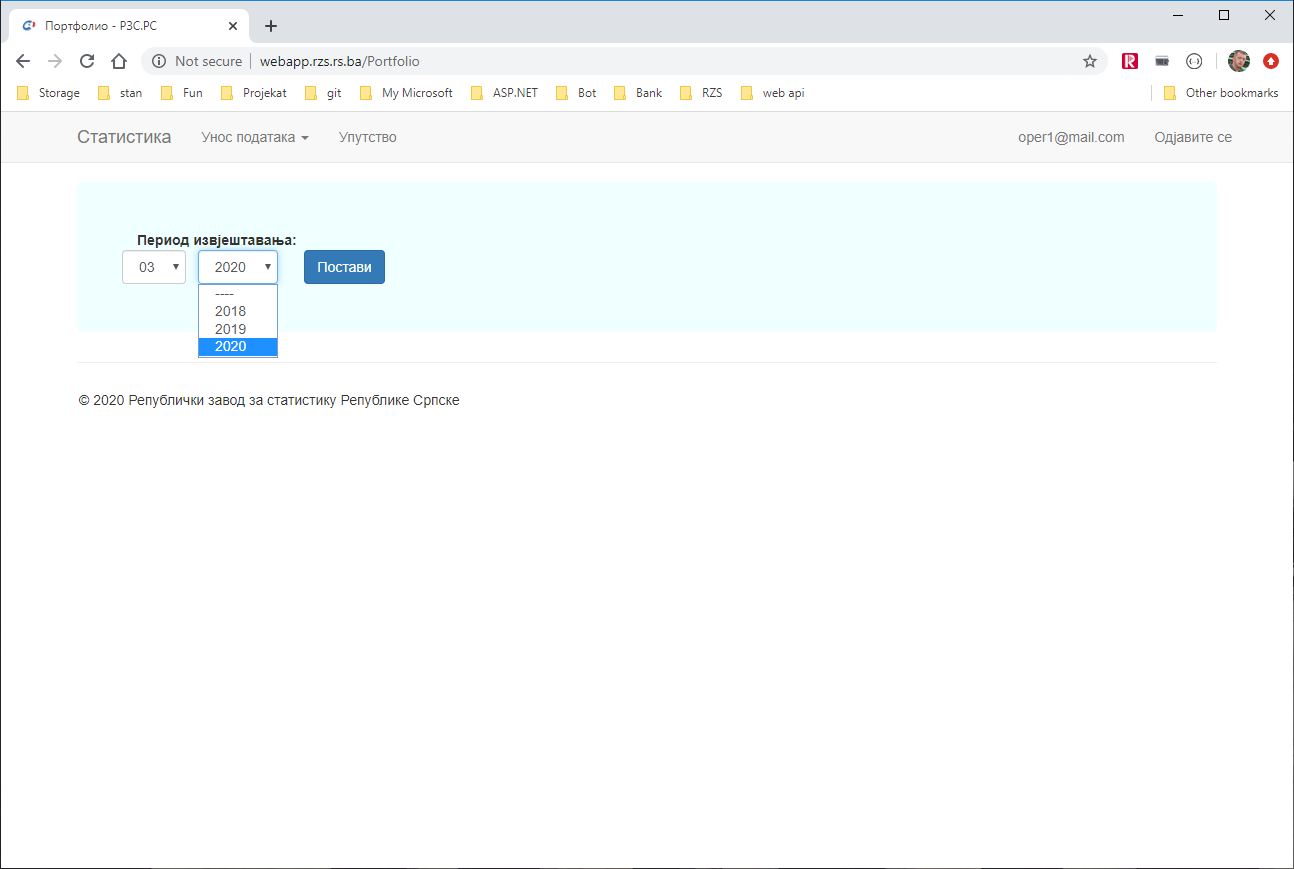
Task: Click the browser back arrow
Action: 23,61
